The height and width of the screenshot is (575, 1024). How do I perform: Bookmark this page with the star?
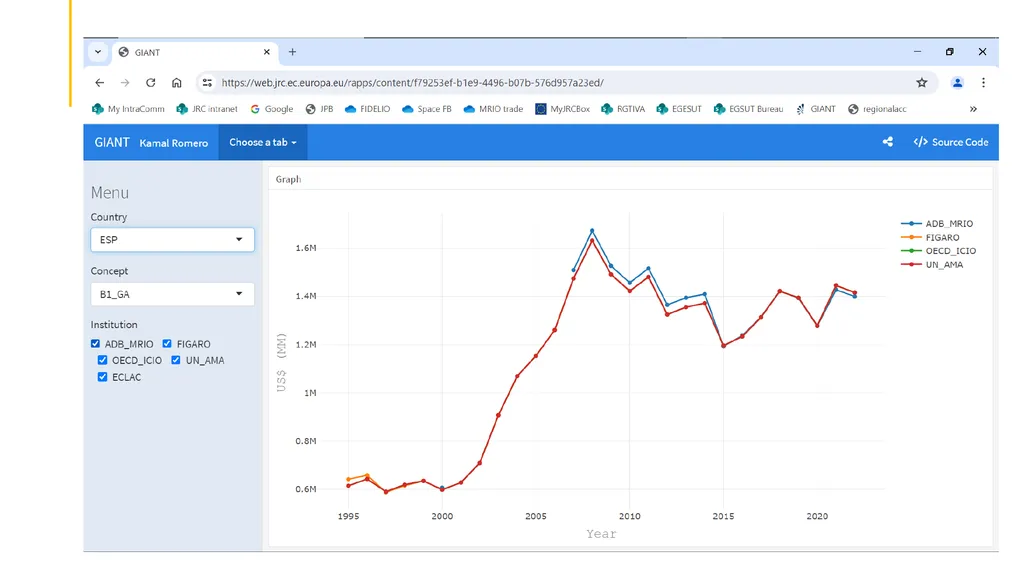coord(921,83)
